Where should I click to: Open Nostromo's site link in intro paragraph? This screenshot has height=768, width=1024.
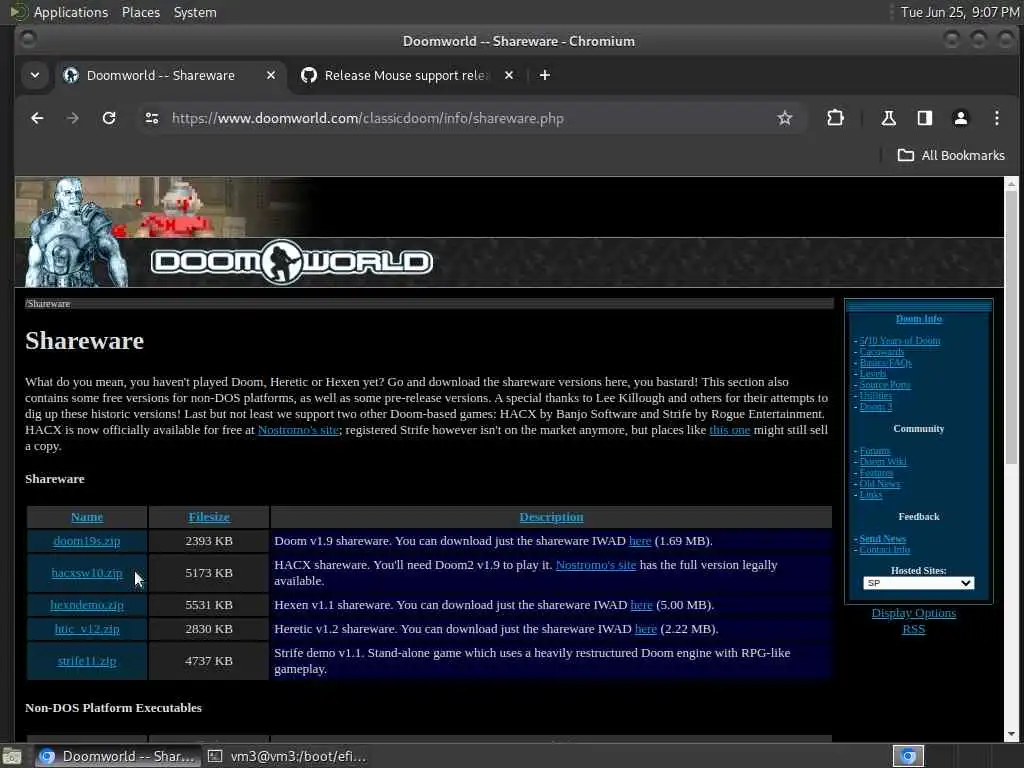tap(298, 430)
